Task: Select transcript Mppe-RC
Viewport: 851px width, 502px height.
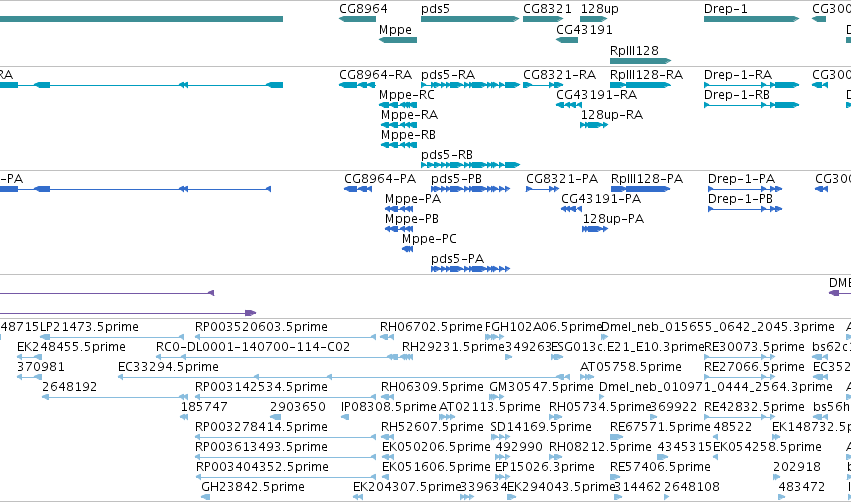Action: pos(407,95)
